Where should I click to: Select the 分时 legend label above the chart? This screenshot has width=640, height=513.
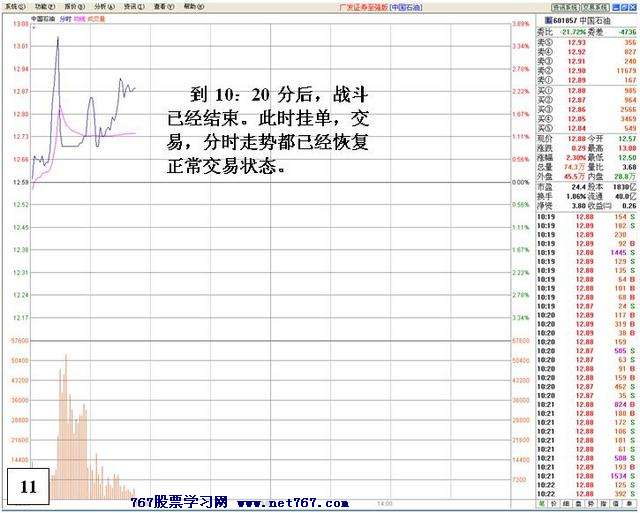coord(66,19)
